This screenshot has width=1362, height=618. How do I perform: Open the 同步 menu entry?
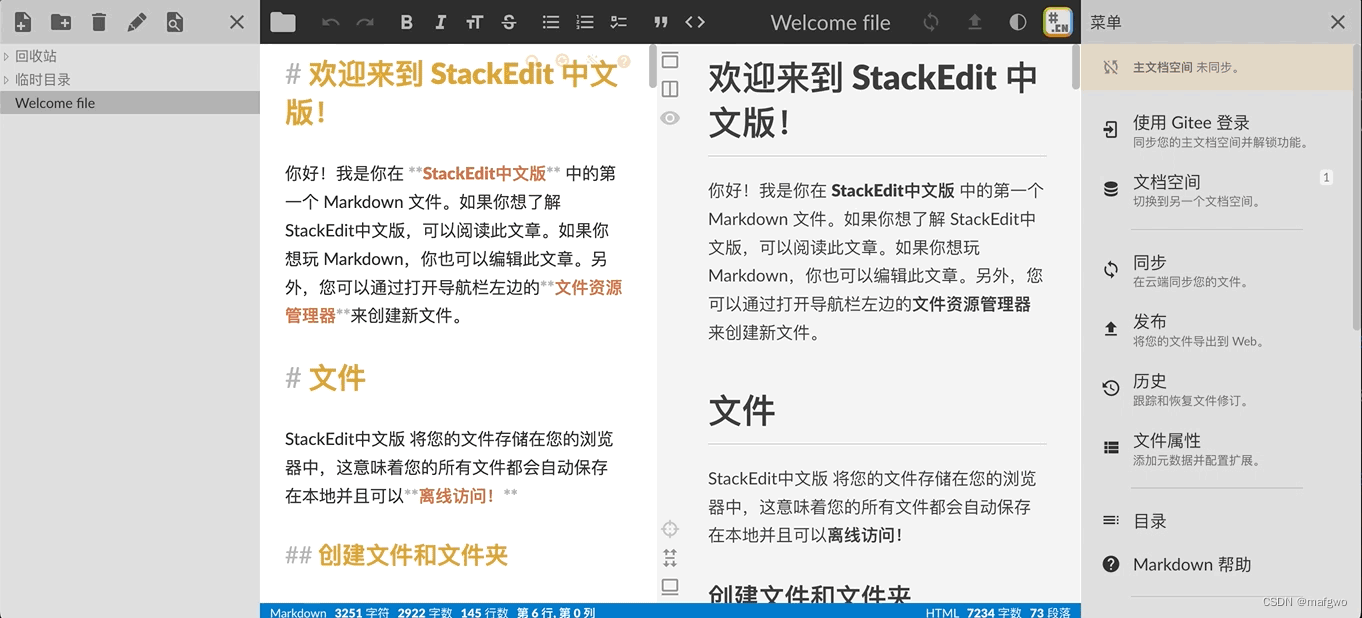point(1216,271)
